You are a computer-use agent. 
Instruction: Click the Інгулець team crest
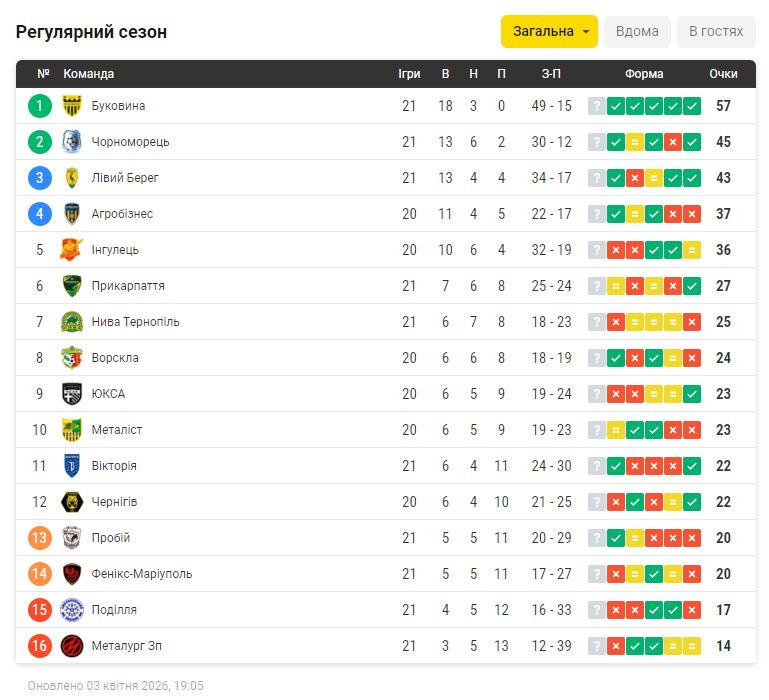71,250
